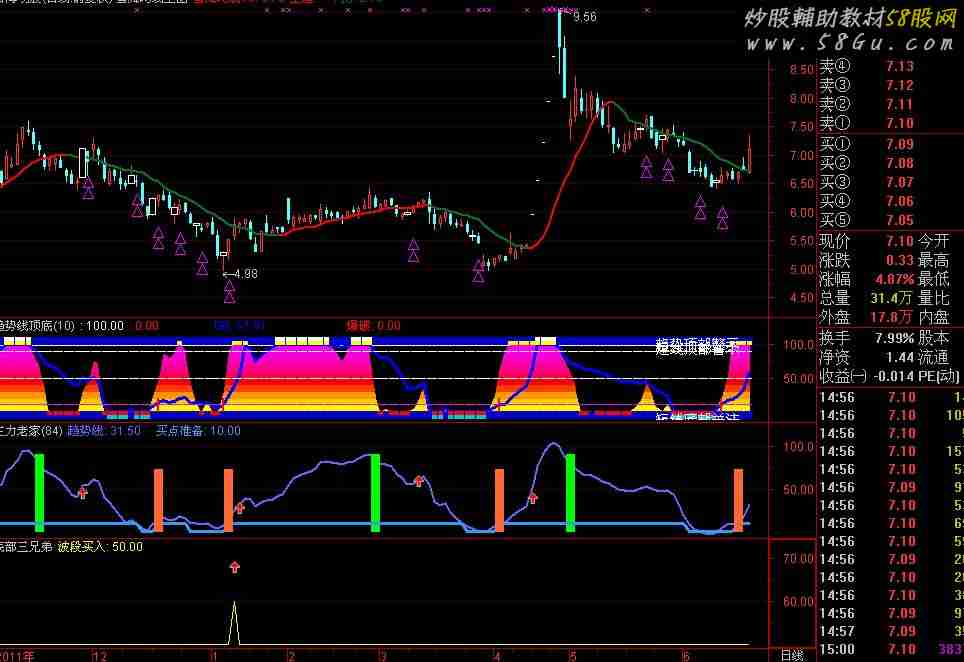964x662 pixels.
Task: Click the leftmost green bar in the 主力老家 panel
Action: point(40,491)
